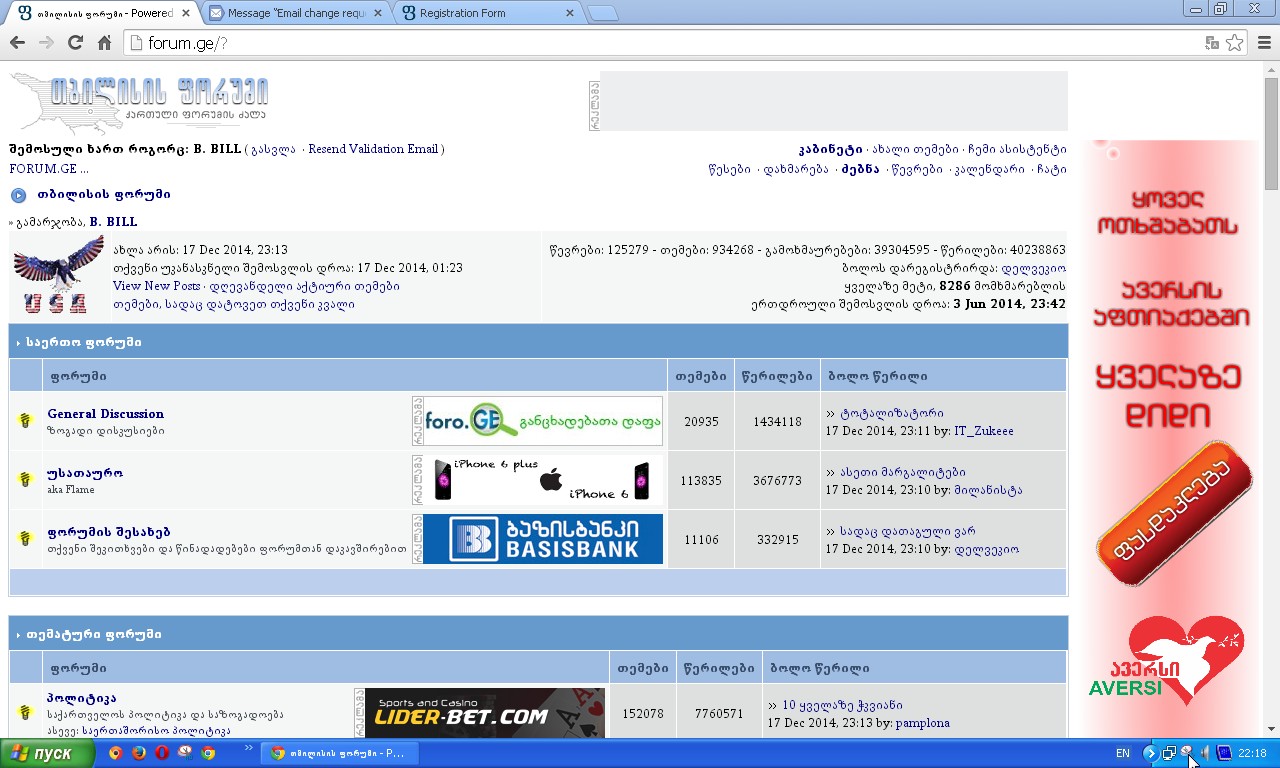Click the status icon next to პოლიტიკა forum

click(25, 713)
